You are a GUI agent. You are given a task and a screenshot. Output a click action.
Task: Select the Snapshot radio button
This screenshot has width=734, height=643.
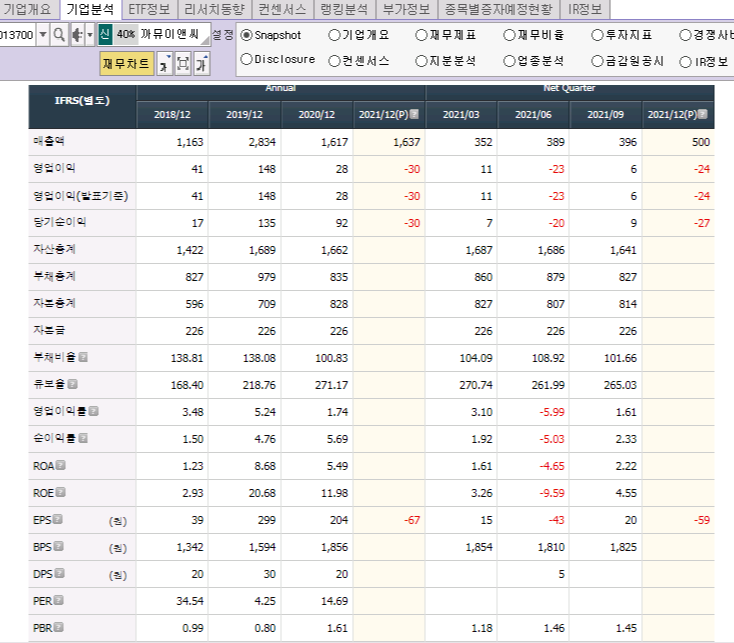(246, 35)
